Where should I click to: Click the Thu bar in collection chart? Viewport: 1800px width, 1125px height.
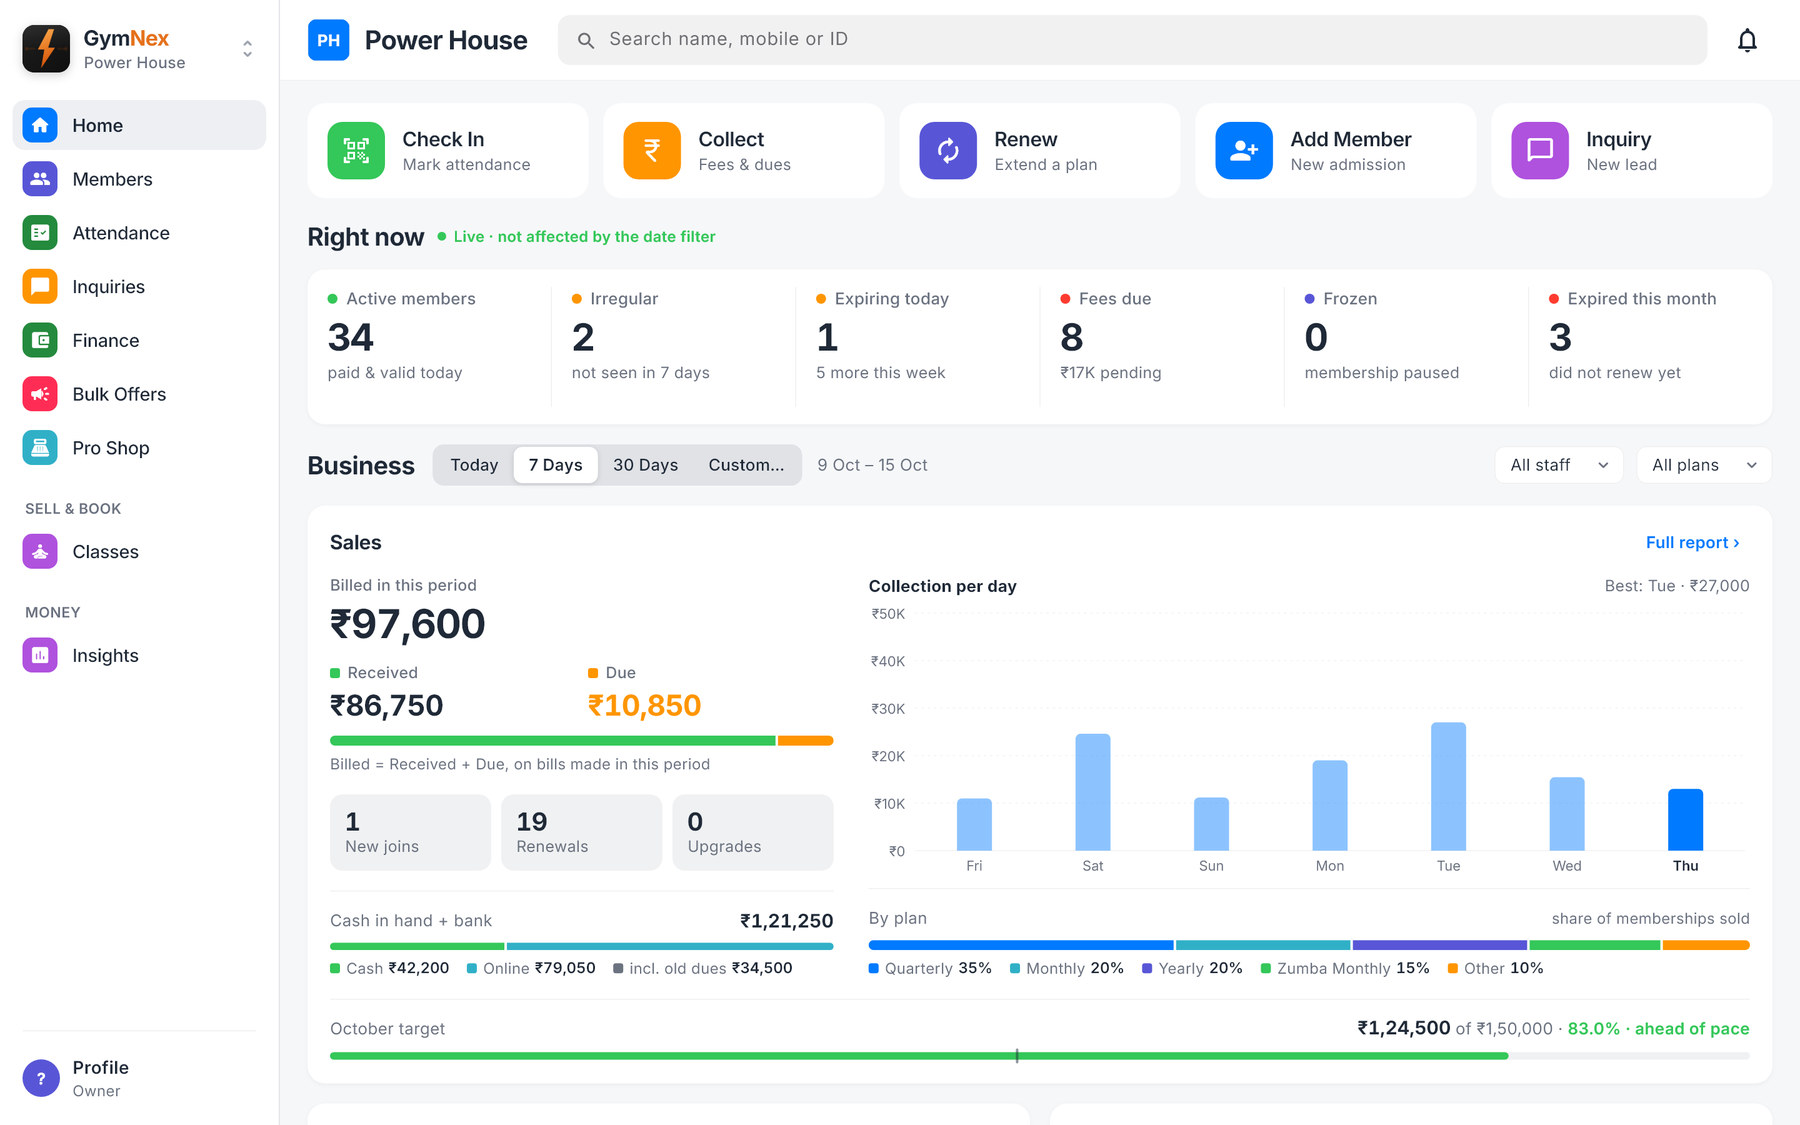pyautogui.click(x=1685, y=820)
